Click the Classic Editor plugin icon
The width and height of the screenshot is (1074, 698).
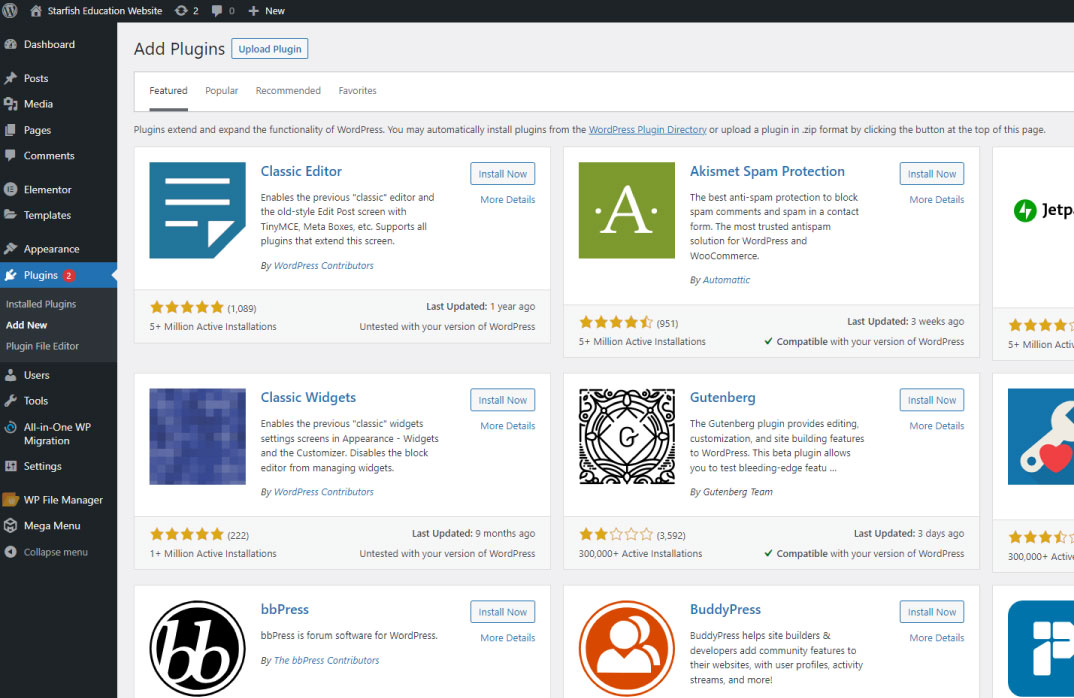(197, 210)
